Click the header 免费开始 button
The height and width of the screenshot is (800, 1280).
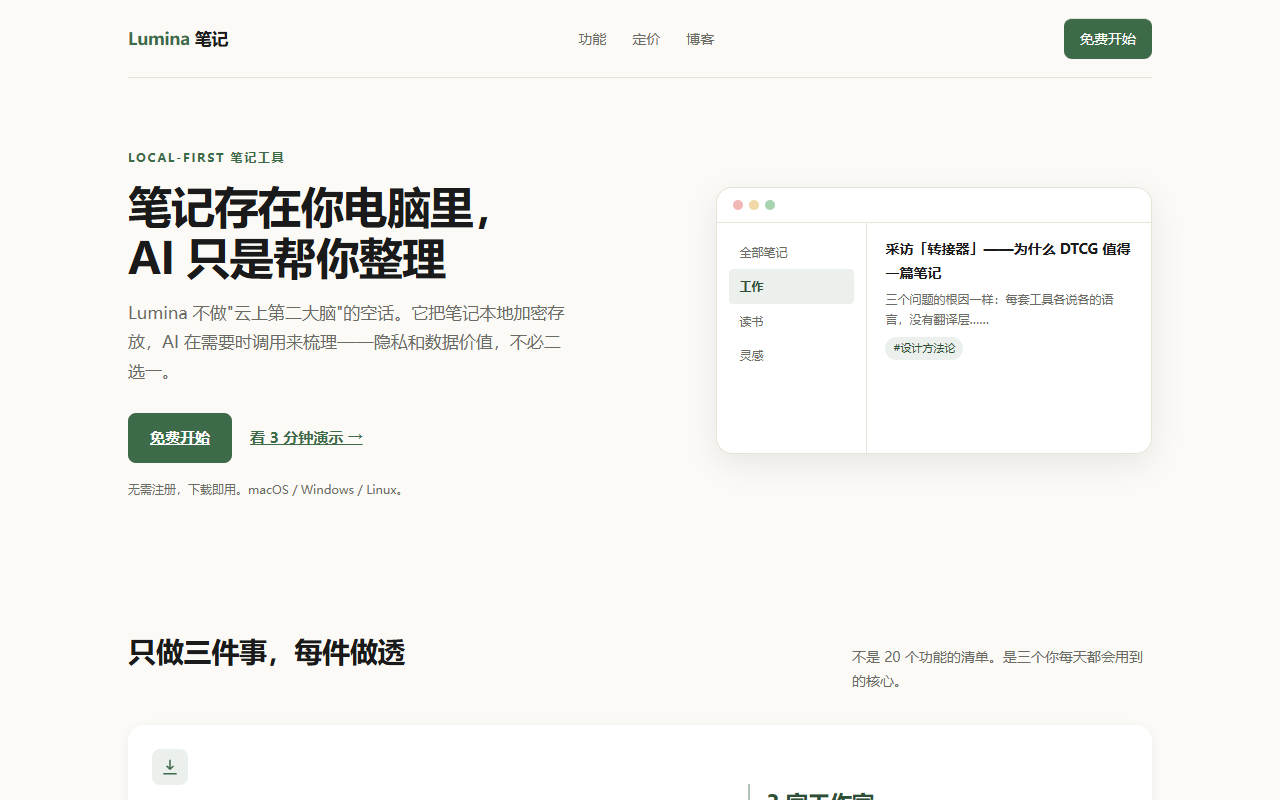tap(1108, 39)
